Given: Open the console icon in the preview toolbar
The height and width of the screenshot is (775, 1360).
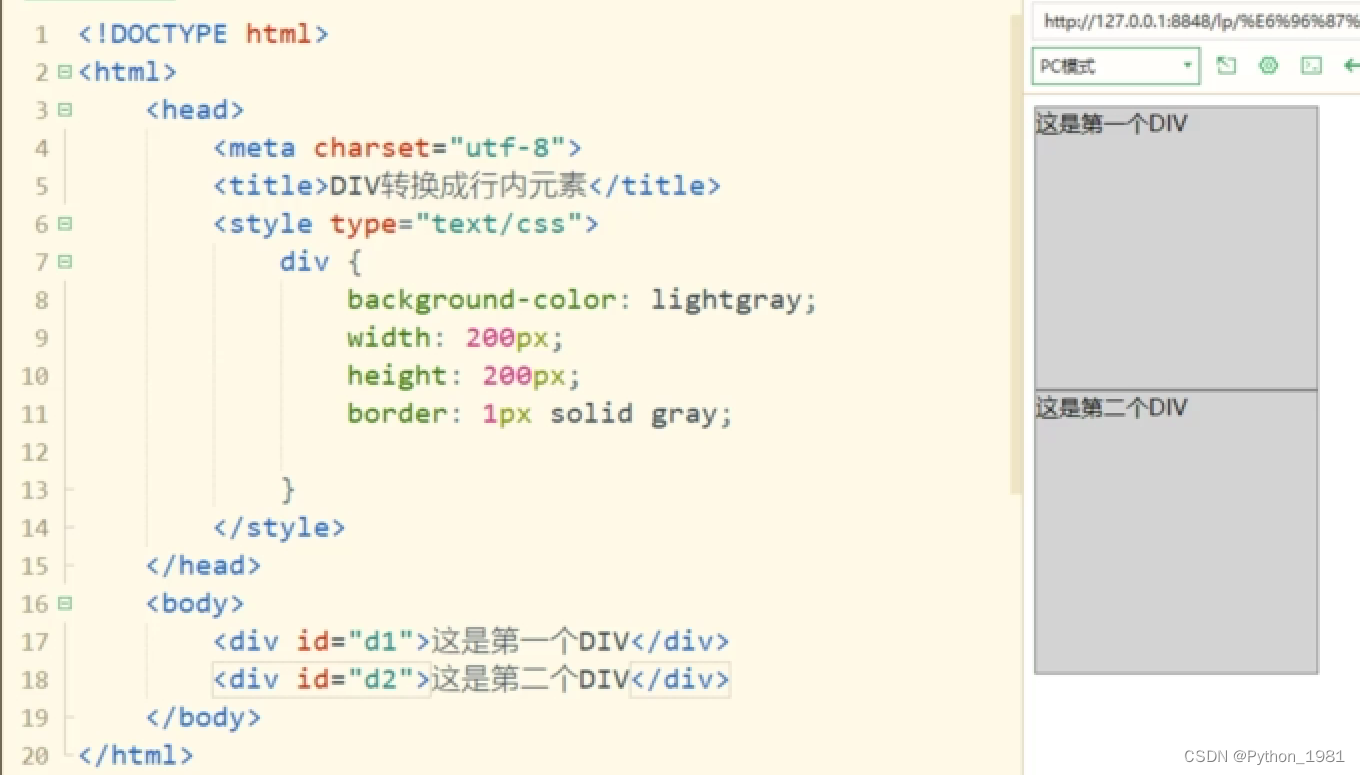Looking at the screenshot, I should click(x=1311, y=65).
